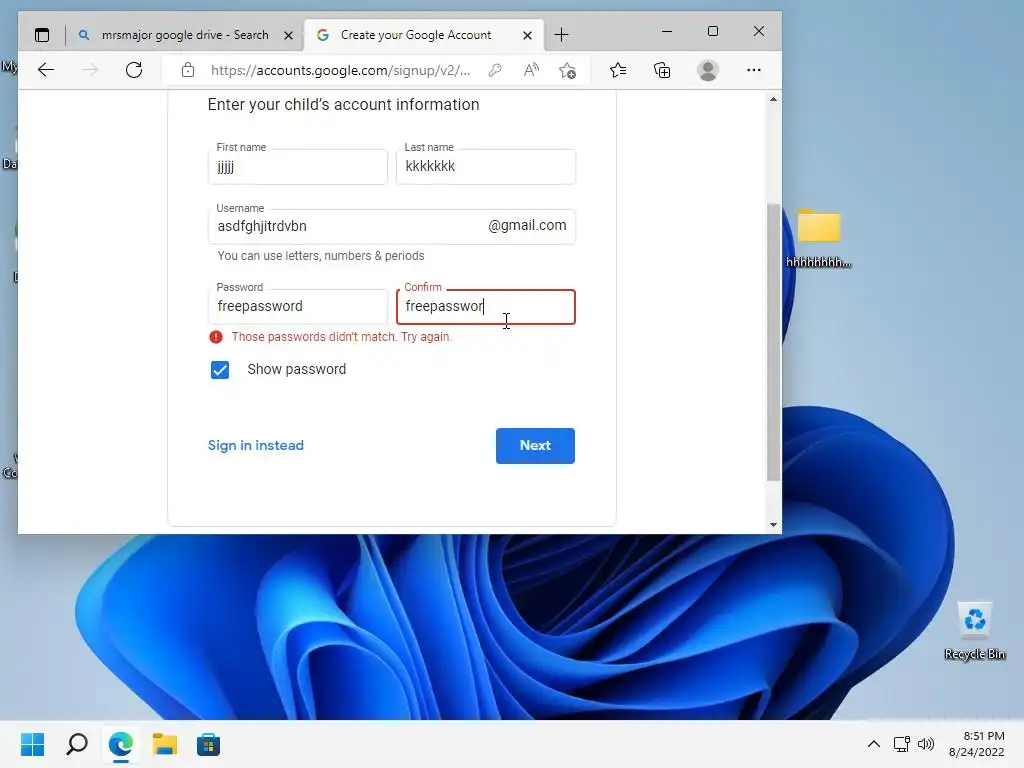The width and height of the screenshot is (1024, 768).
Task: Open Settings and more ellipsis menu
Action: (x=754, y=70)
